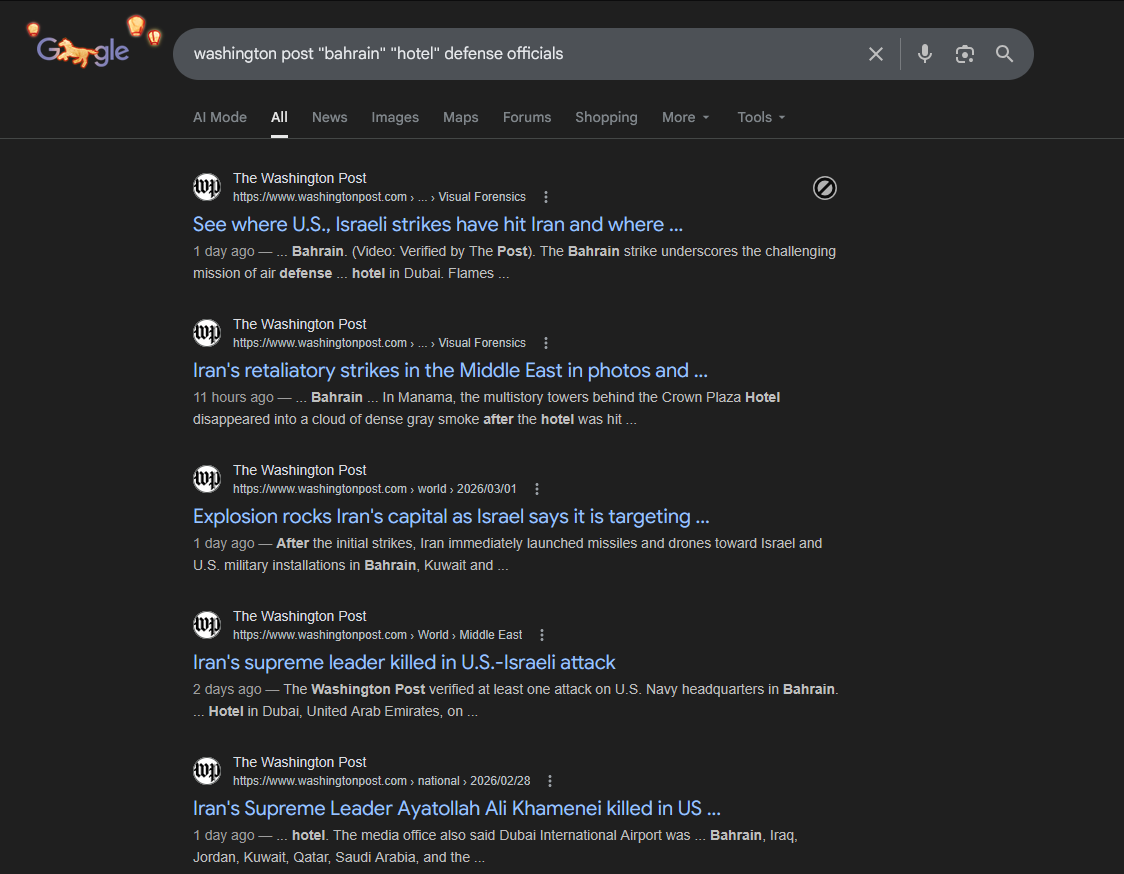Select the All results tab

pos(279,117)
